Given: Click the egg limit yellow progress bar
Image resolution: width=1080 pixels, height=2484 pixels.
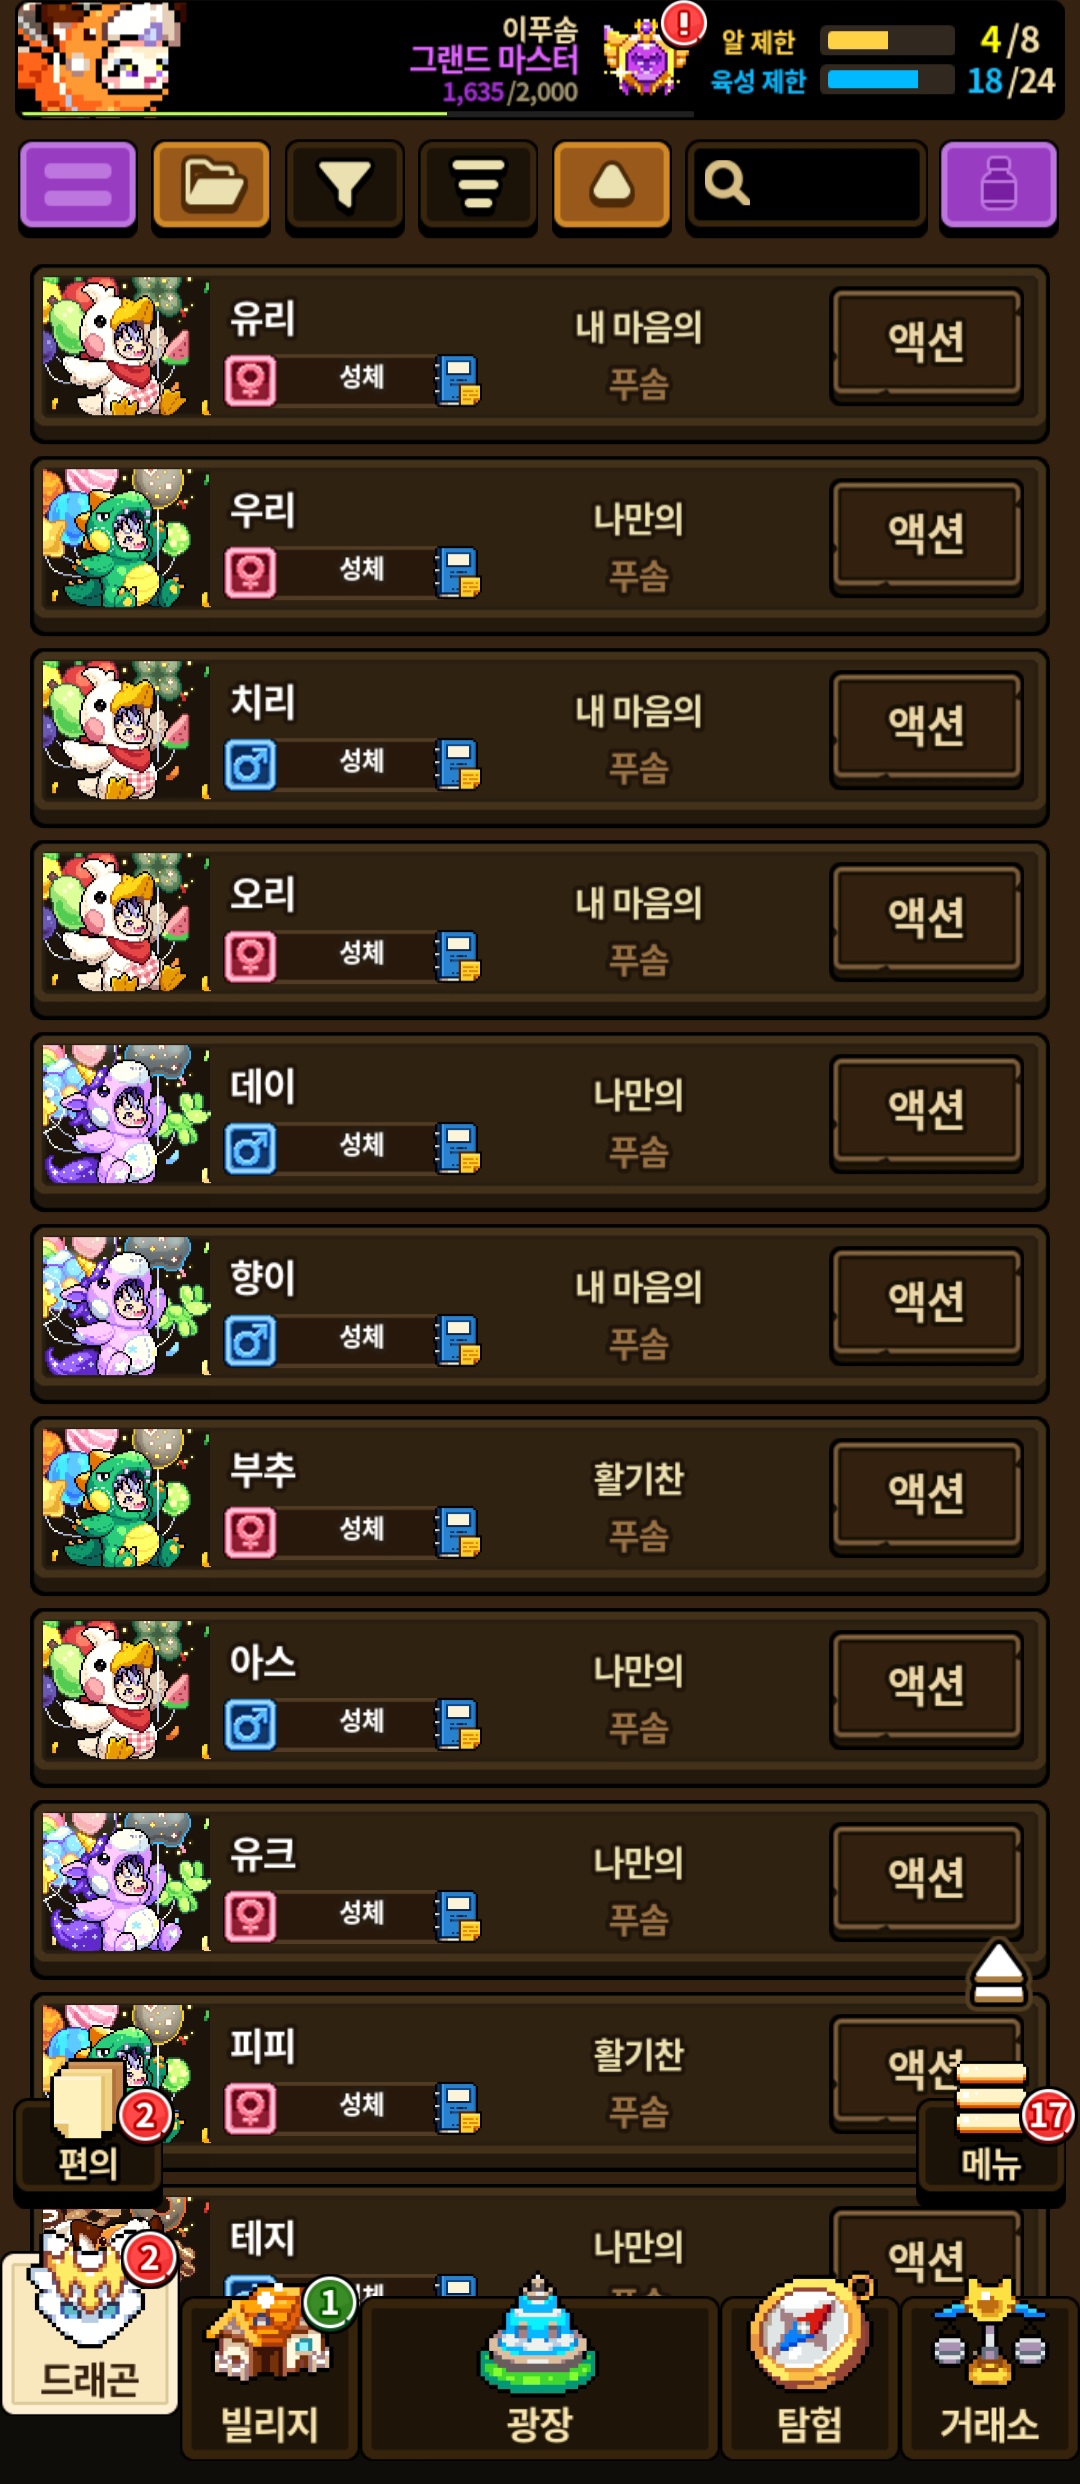Looking at the screenshot, I should [887, 41].
